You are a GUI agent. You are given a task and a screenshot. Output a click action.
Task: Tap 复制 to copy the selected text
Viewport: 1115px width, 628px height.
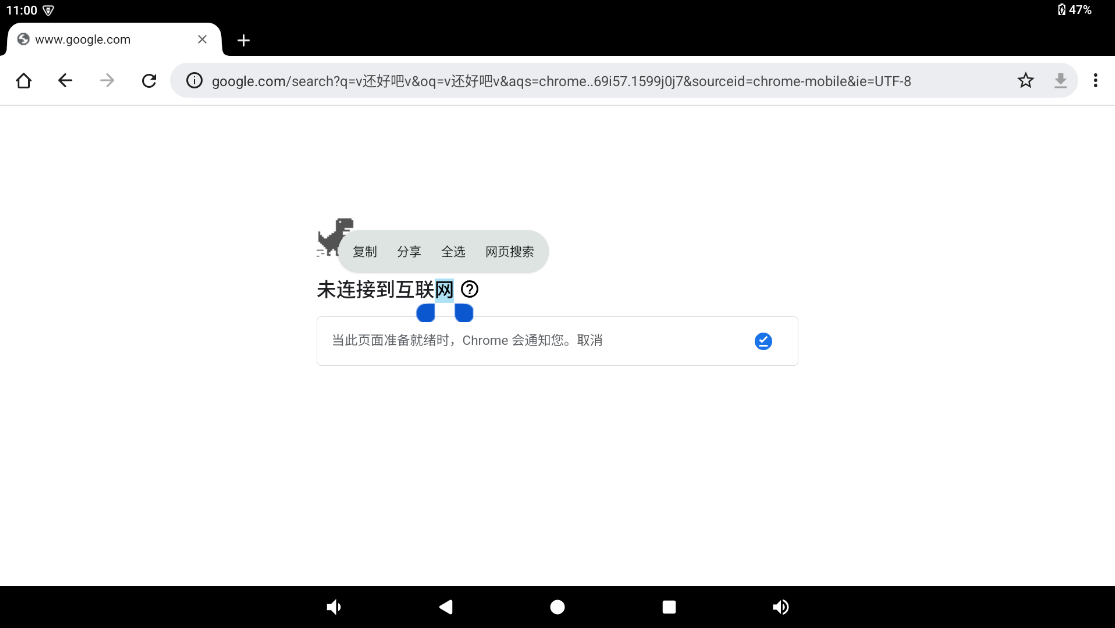364,251
